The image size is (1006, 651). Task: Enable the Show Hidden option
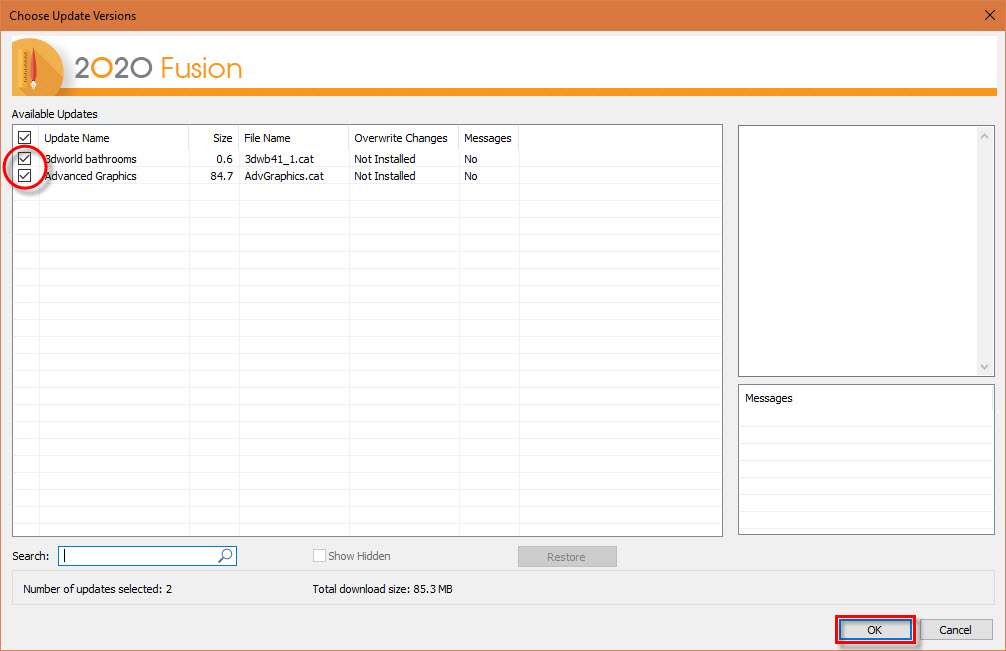pyautogui.click(x=319, y=555)
